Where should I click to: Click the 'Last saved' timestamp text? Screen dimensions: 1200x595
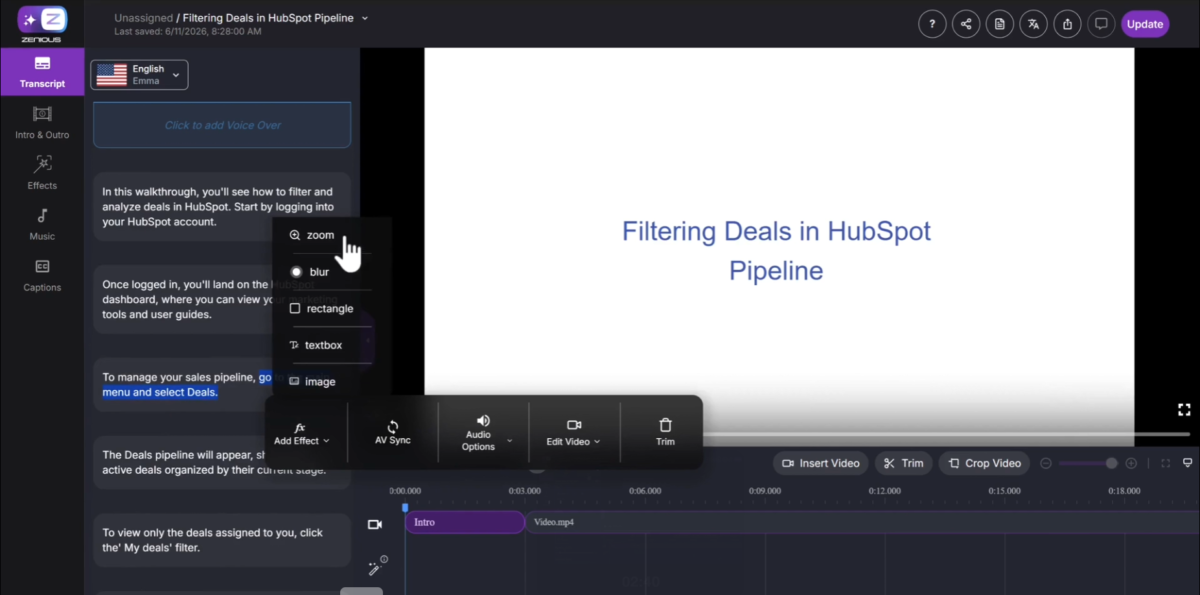[188, 32]
